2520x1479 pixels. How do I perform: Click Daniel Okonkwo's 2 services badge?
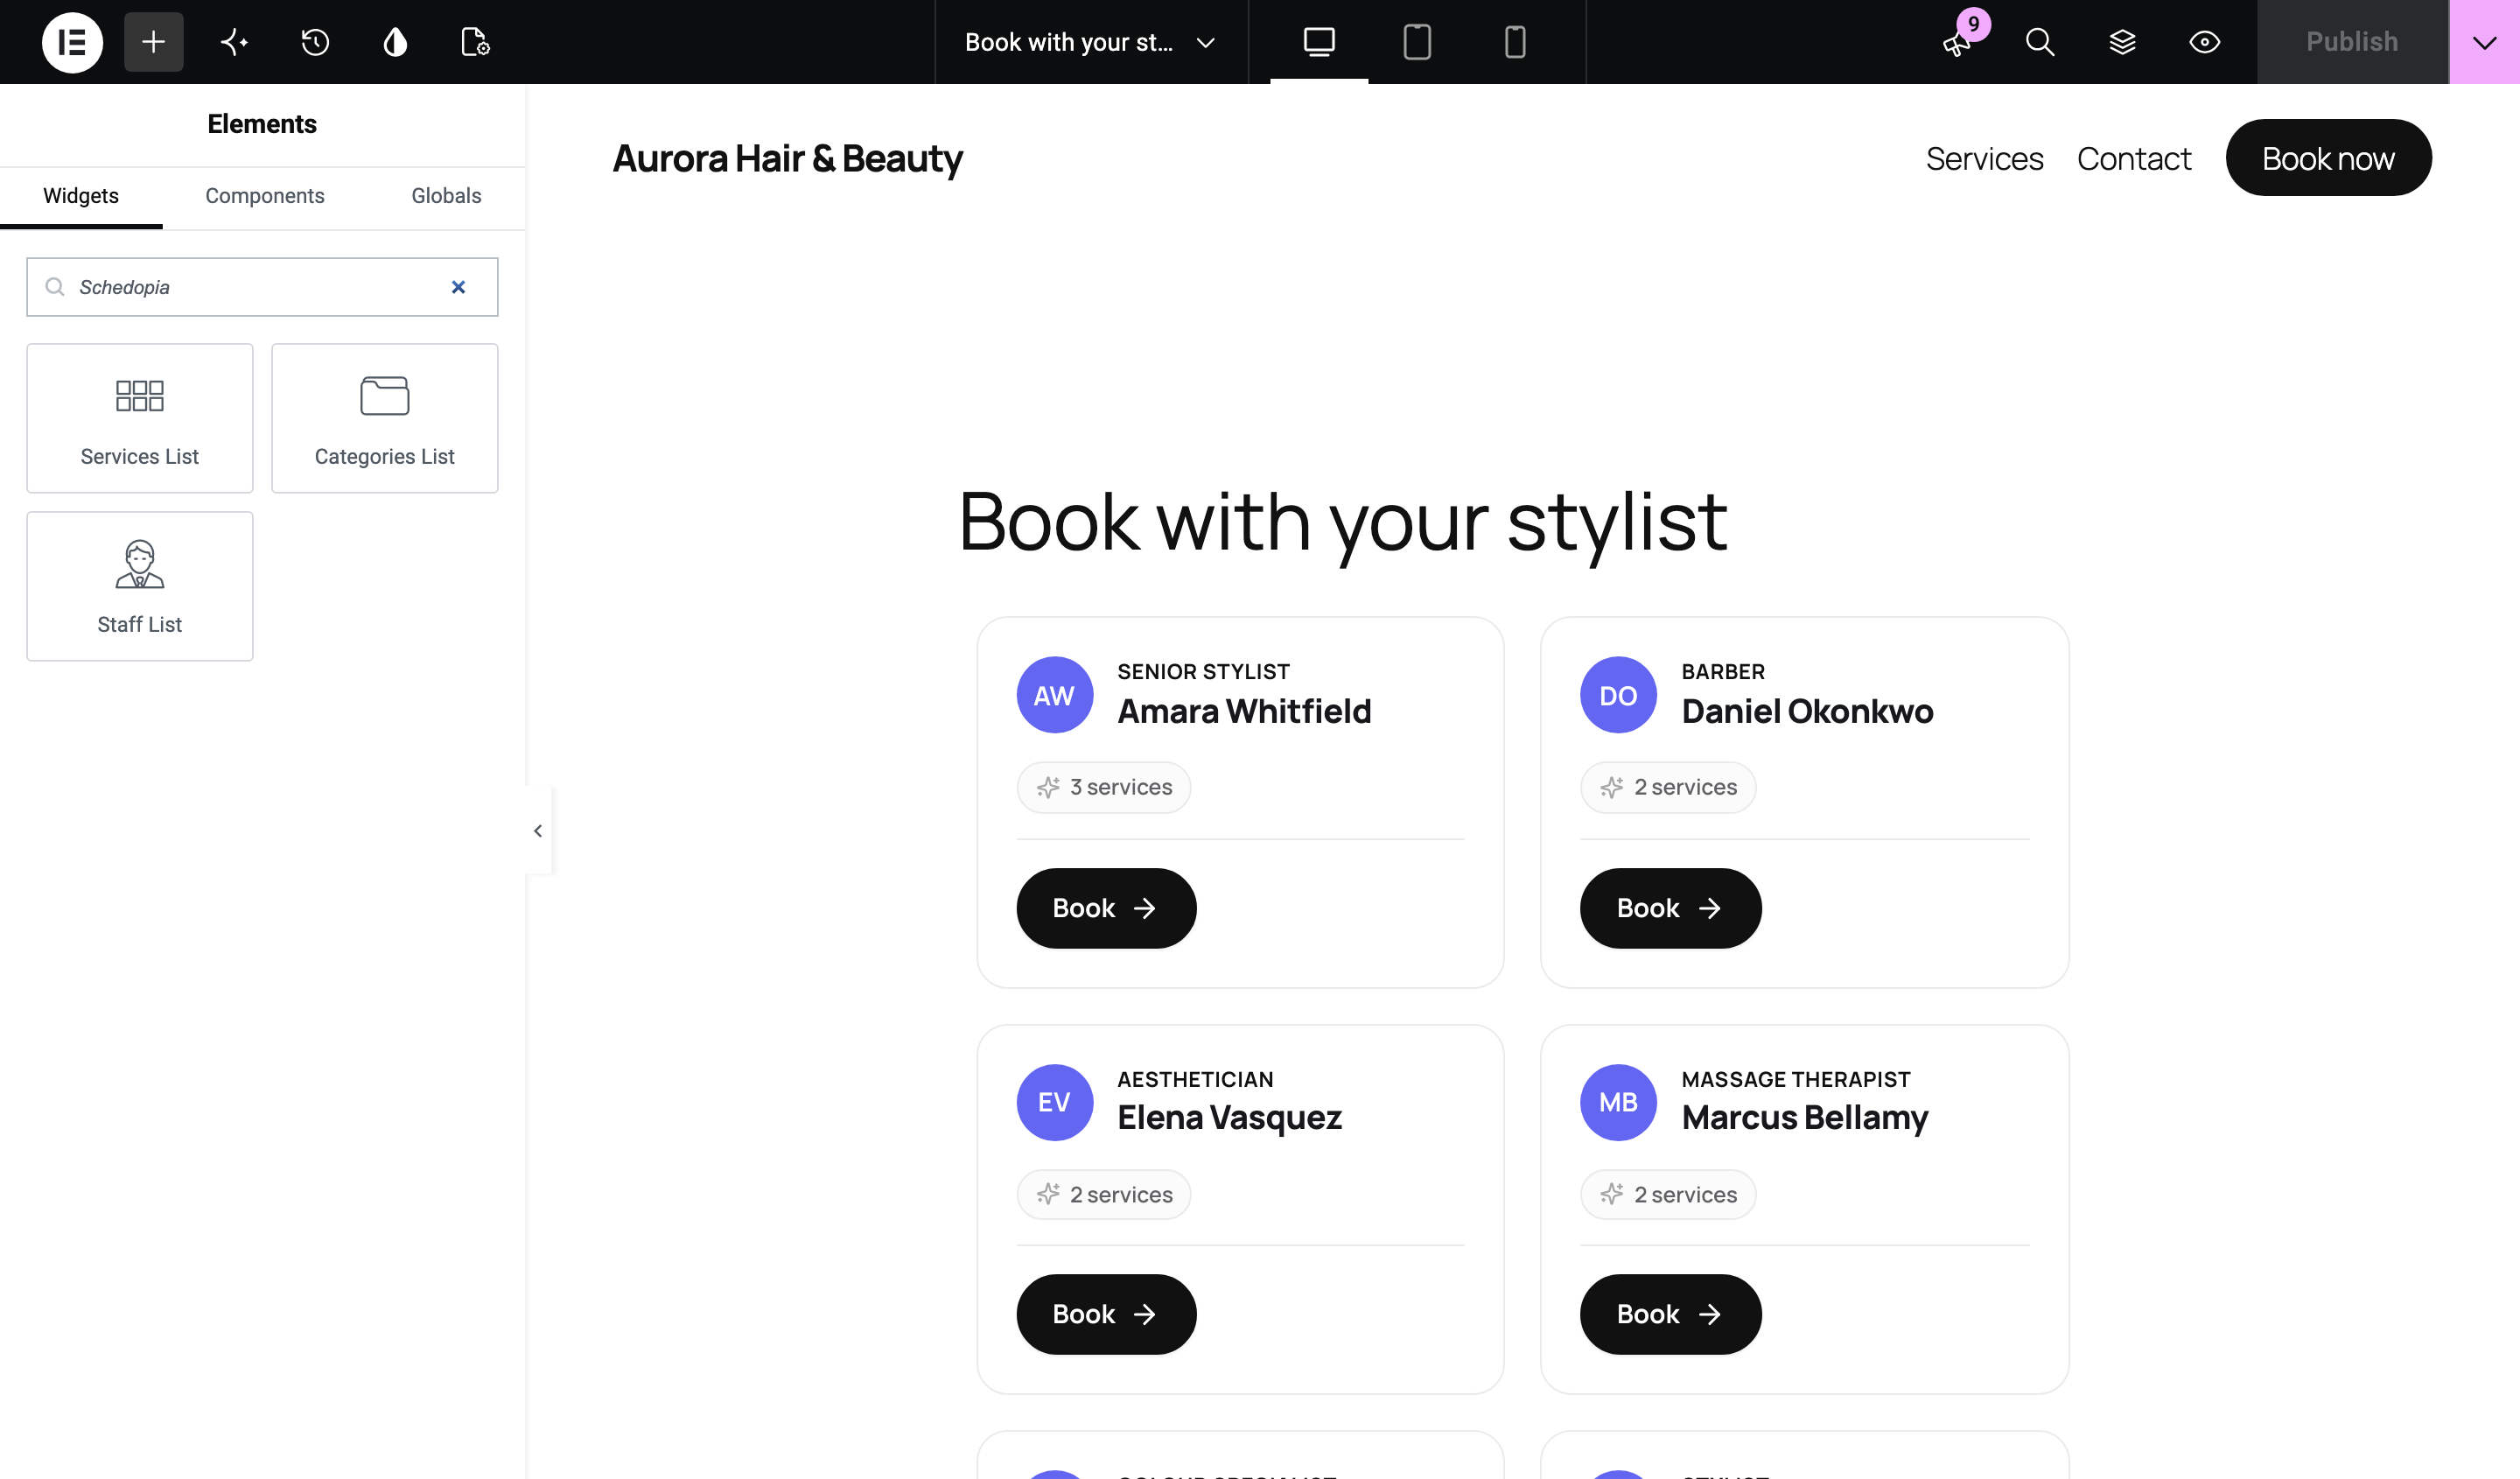point(1668,787)
